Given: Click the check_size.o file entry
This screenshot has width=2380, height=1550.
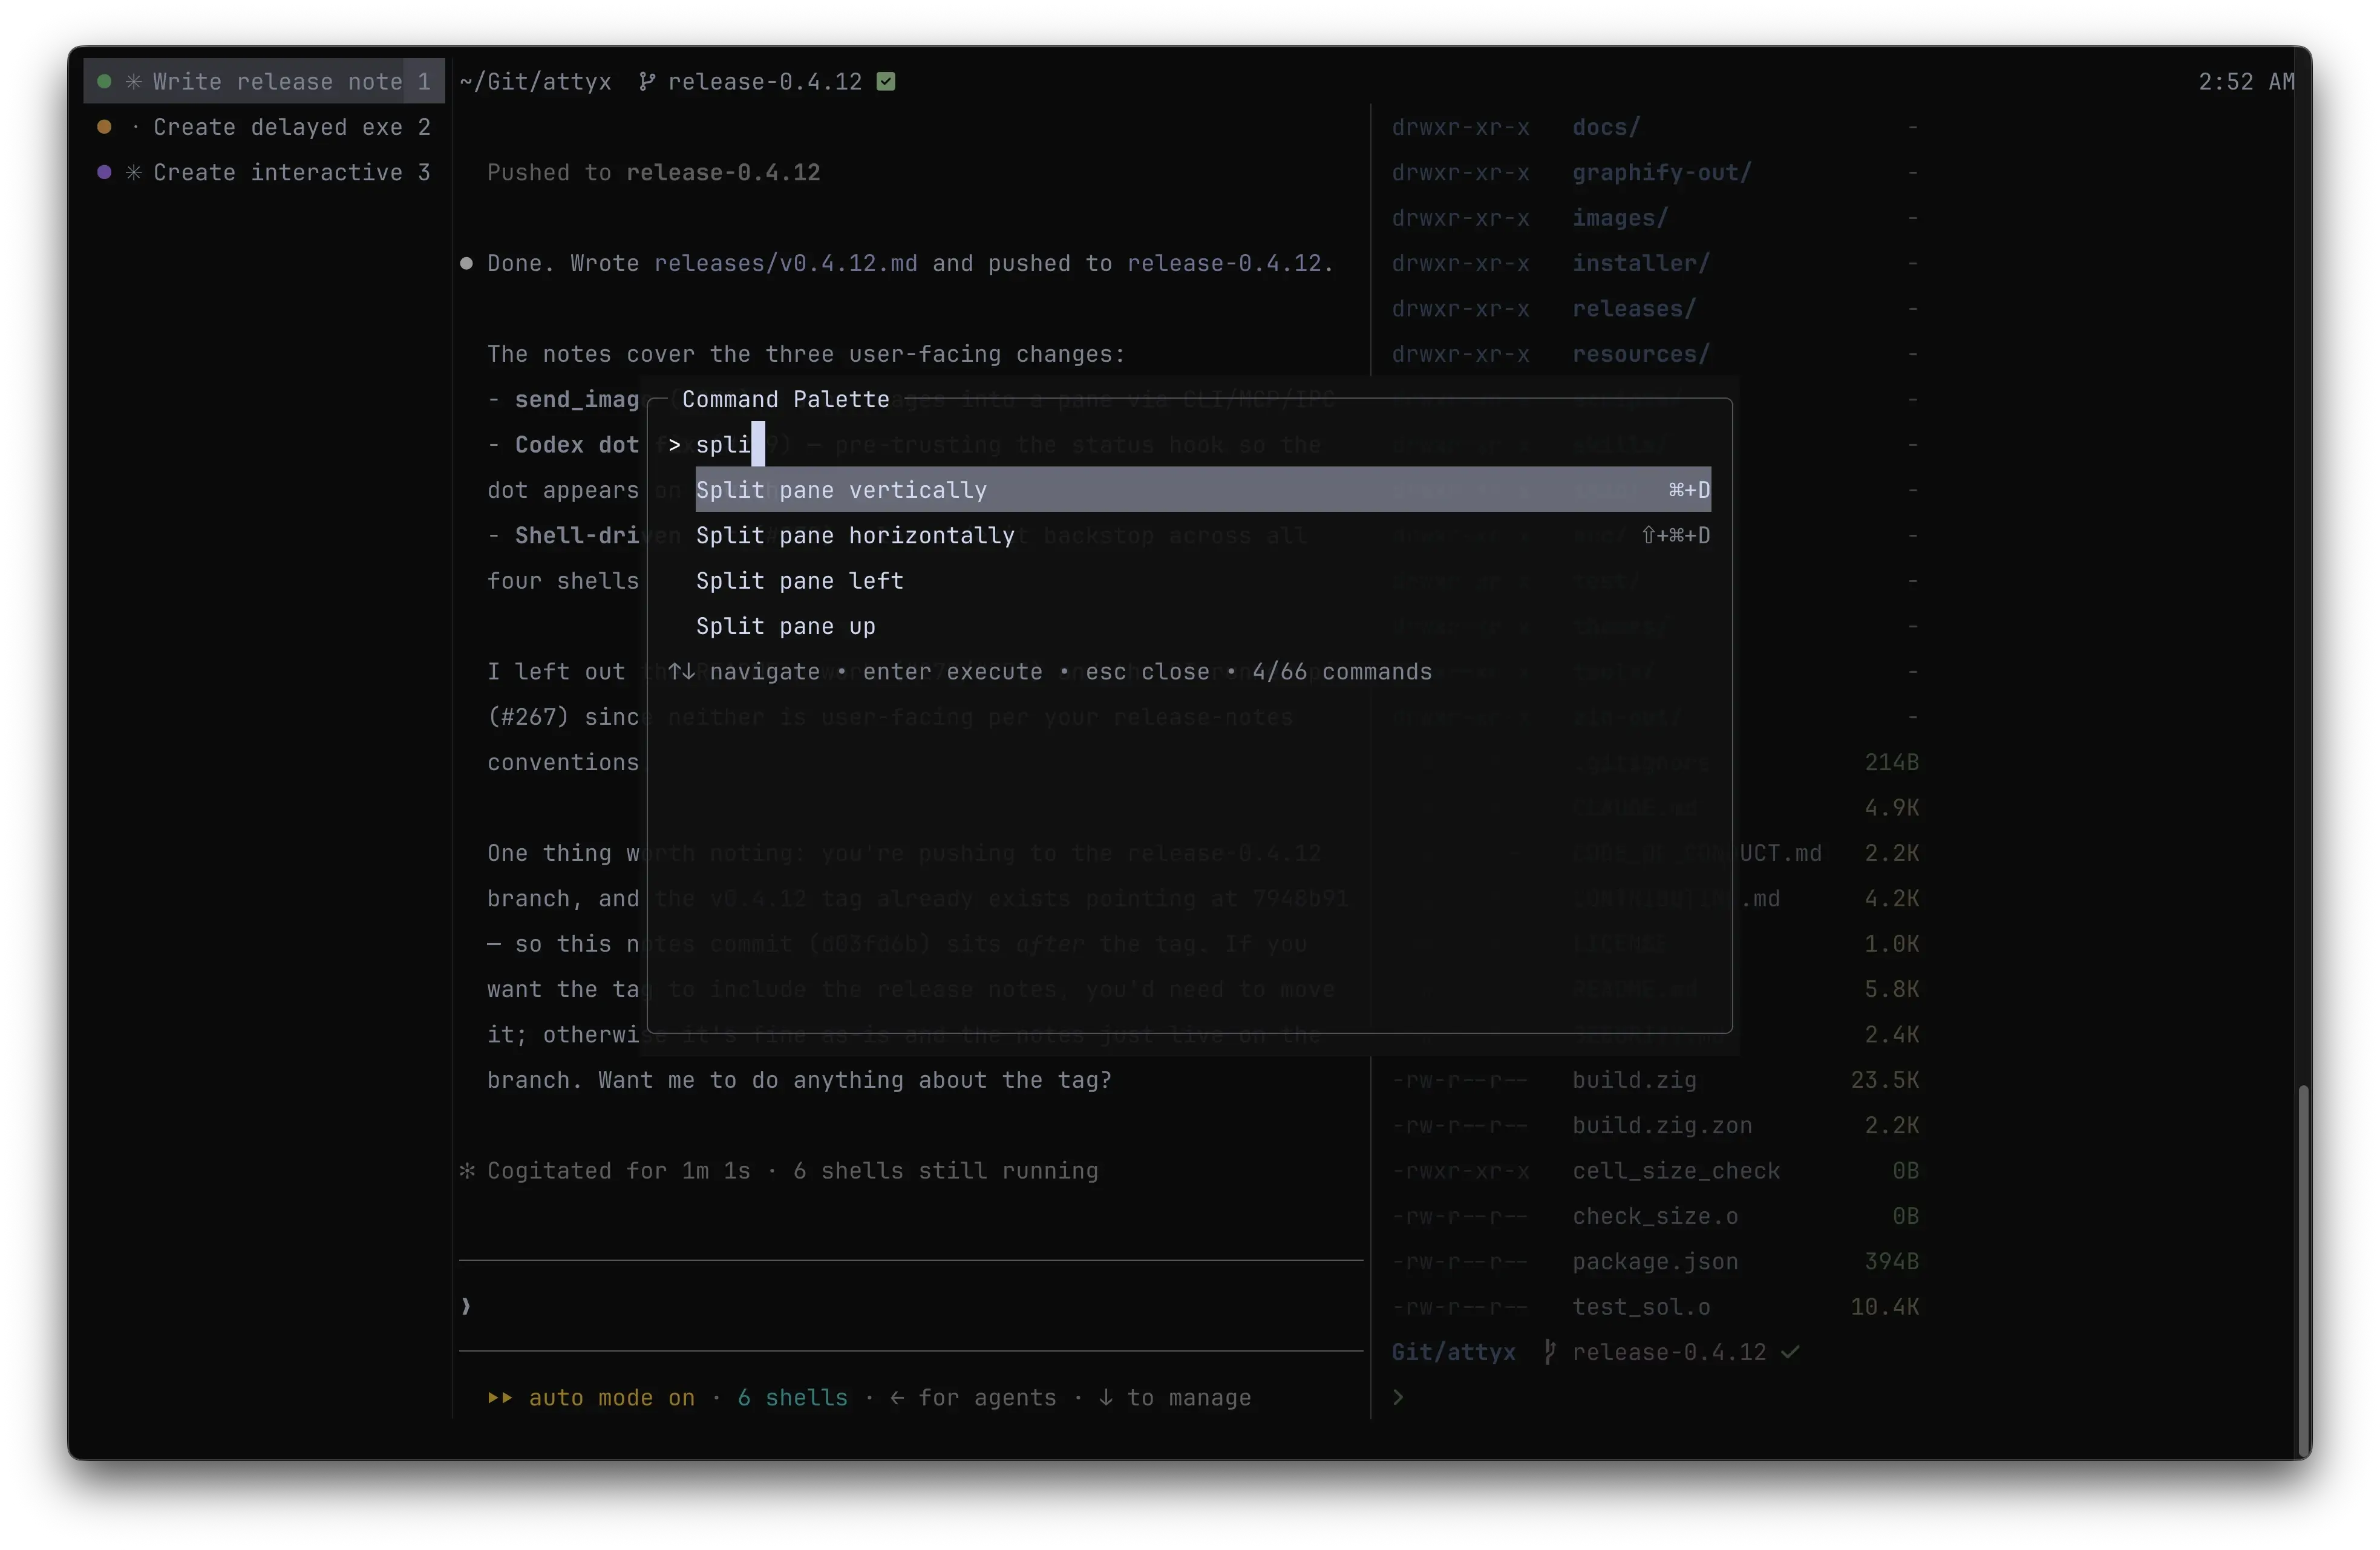Looking at the screenshot, I should click(1655, 1216).
